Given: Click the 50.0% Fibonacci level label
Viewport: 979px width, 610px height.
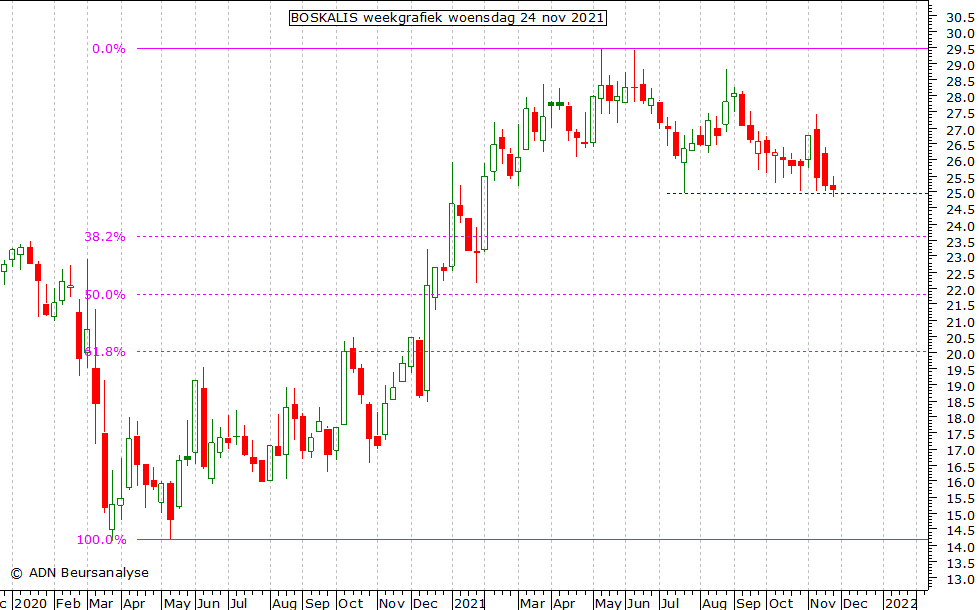Looking at the screenshot, I should (x=105, y=295).
